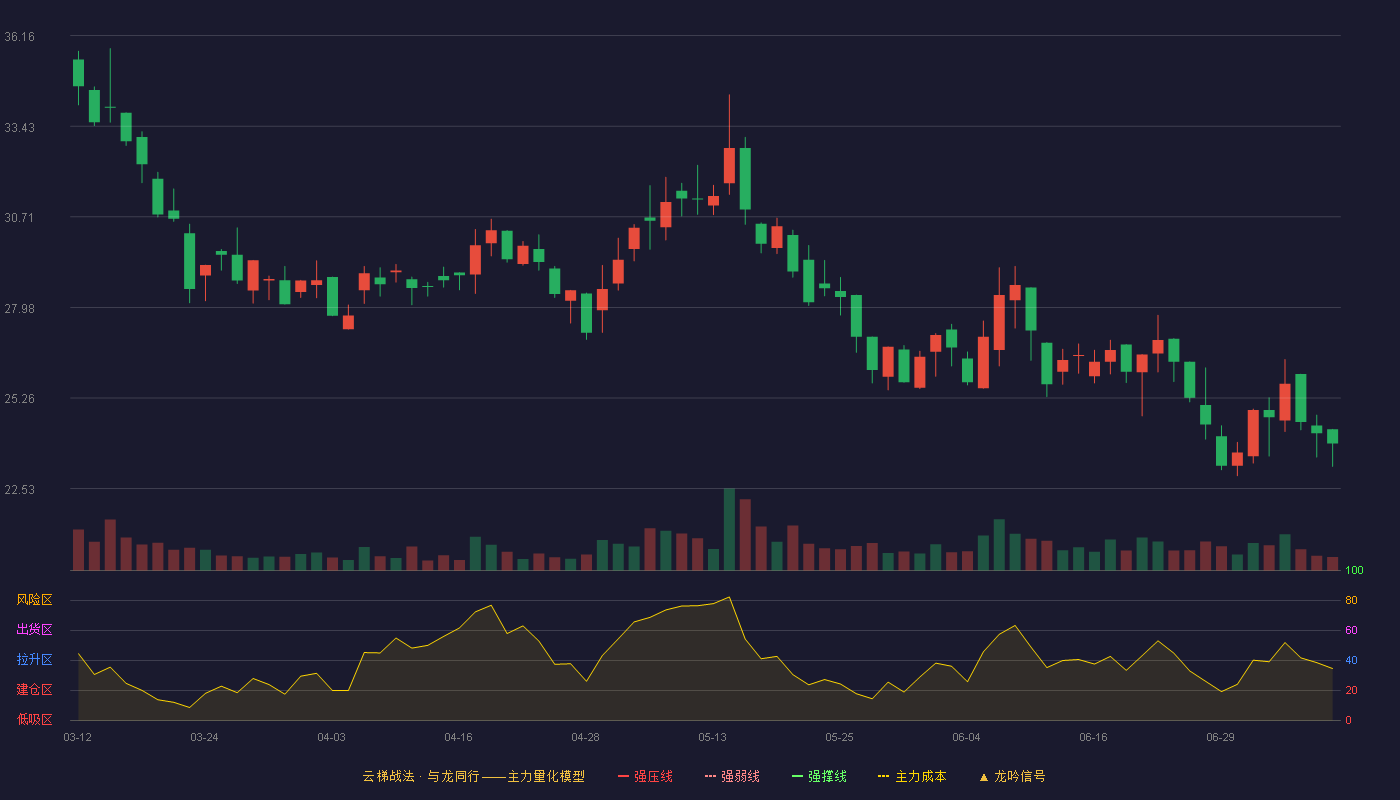1400x800 pixels.
Task: Click the green 100 indicator axis value
Action: point(1354,571)
